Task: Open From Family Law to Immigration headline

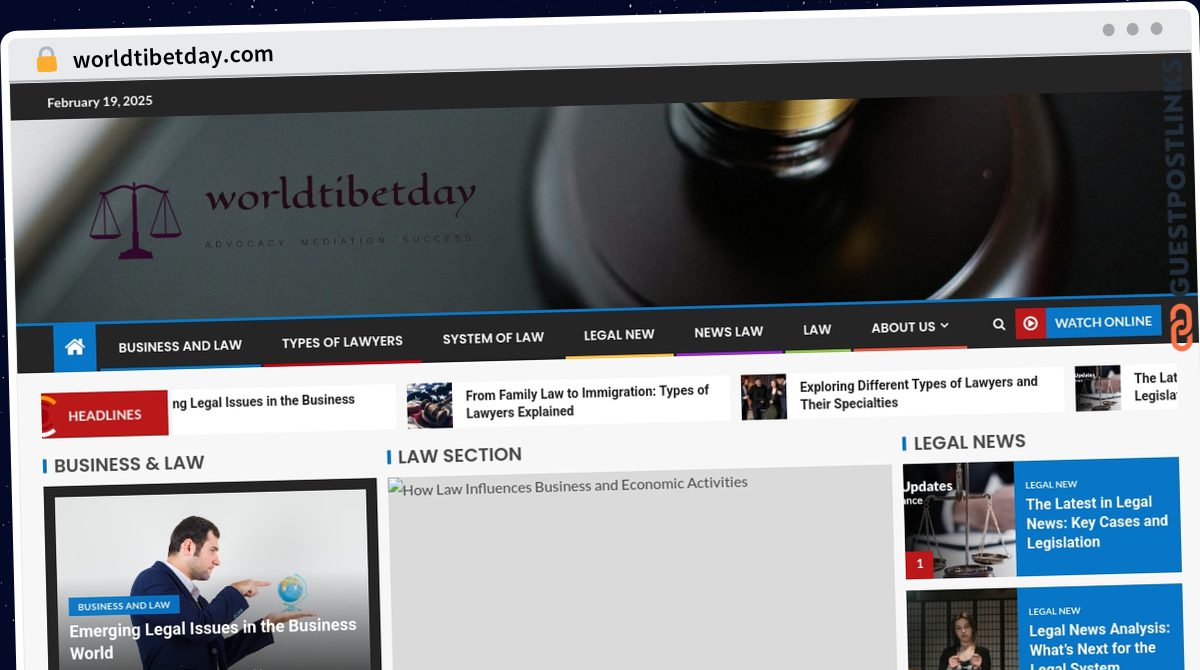Action: tap(587, 401)
